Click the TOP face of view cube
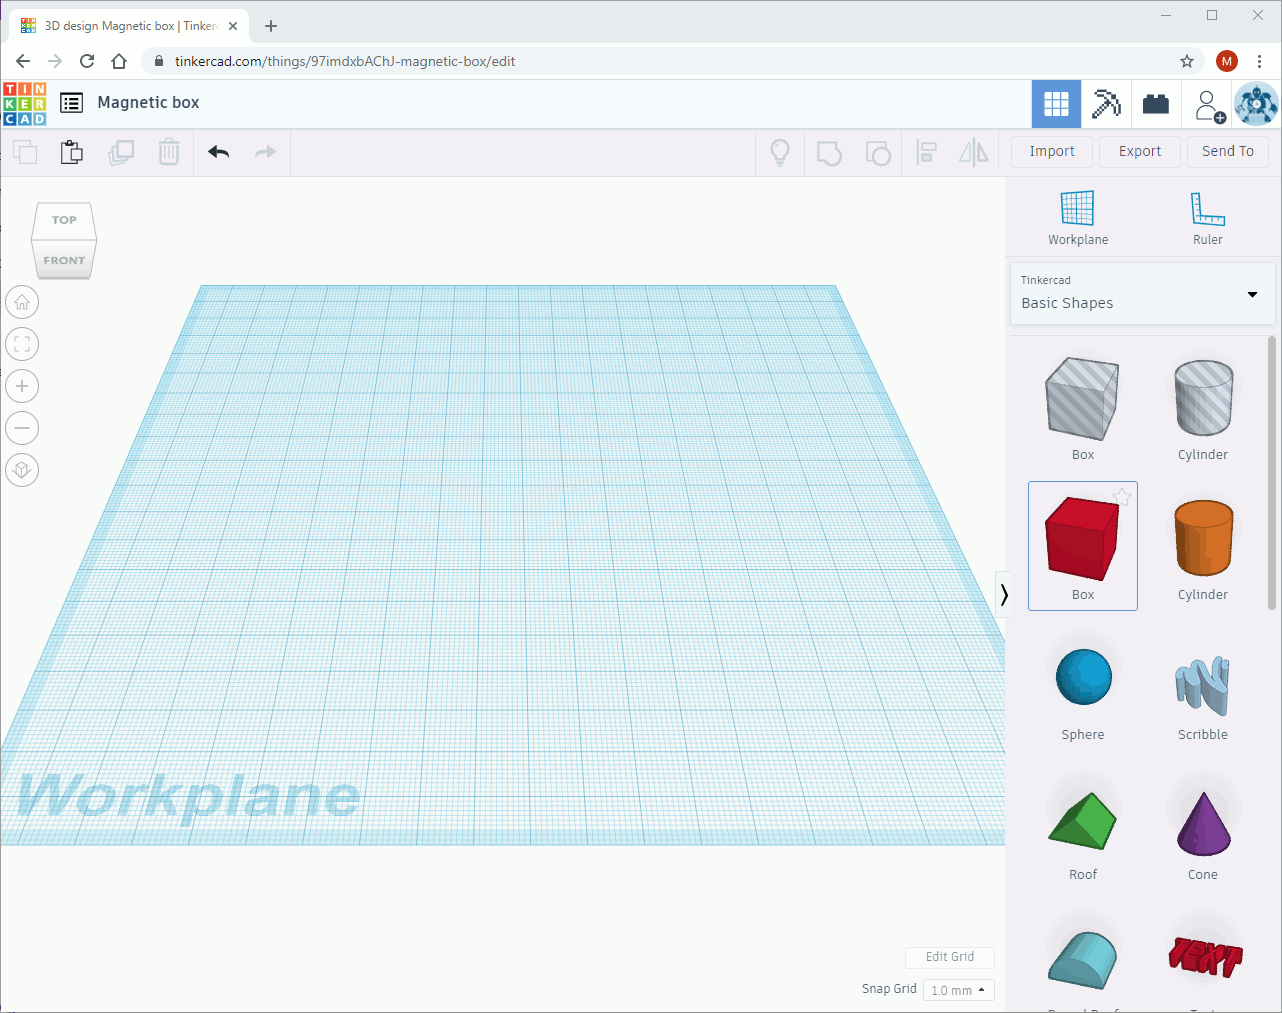Screen dimensions: 1282x1013 click(x=64, y=220)
